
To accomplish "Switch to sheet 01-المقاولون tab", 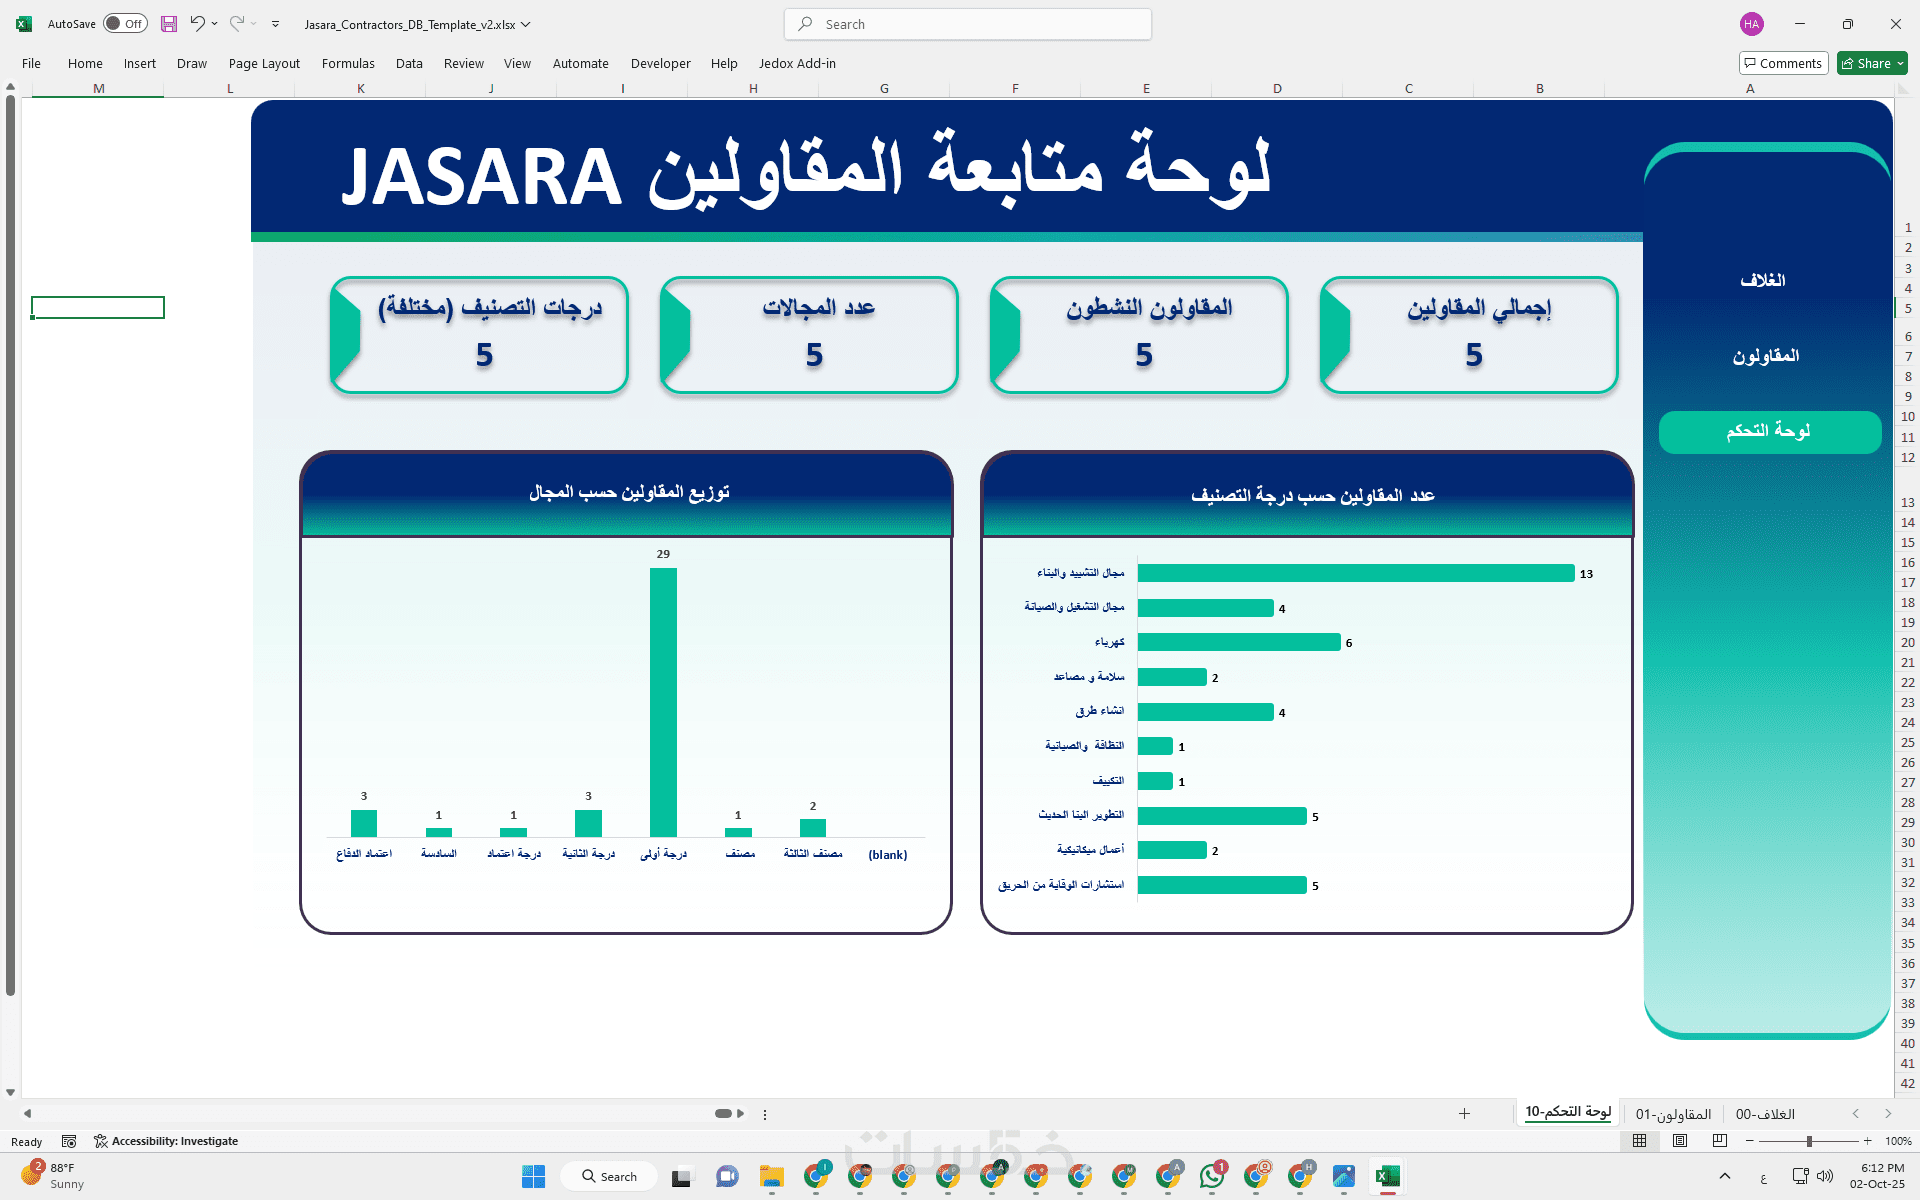I will pyautogui.click(x=1673, y=1114).
